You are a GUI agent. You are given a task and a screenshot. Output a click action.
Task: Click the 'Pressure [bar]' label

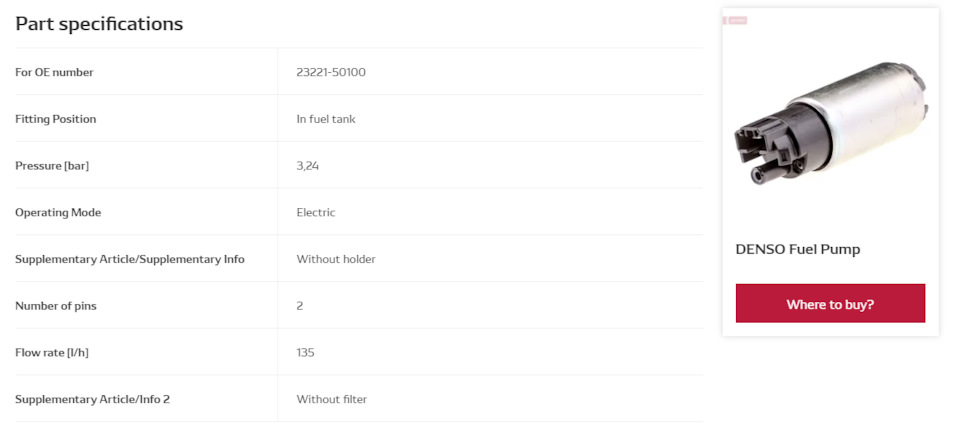[x=52, y=166]
